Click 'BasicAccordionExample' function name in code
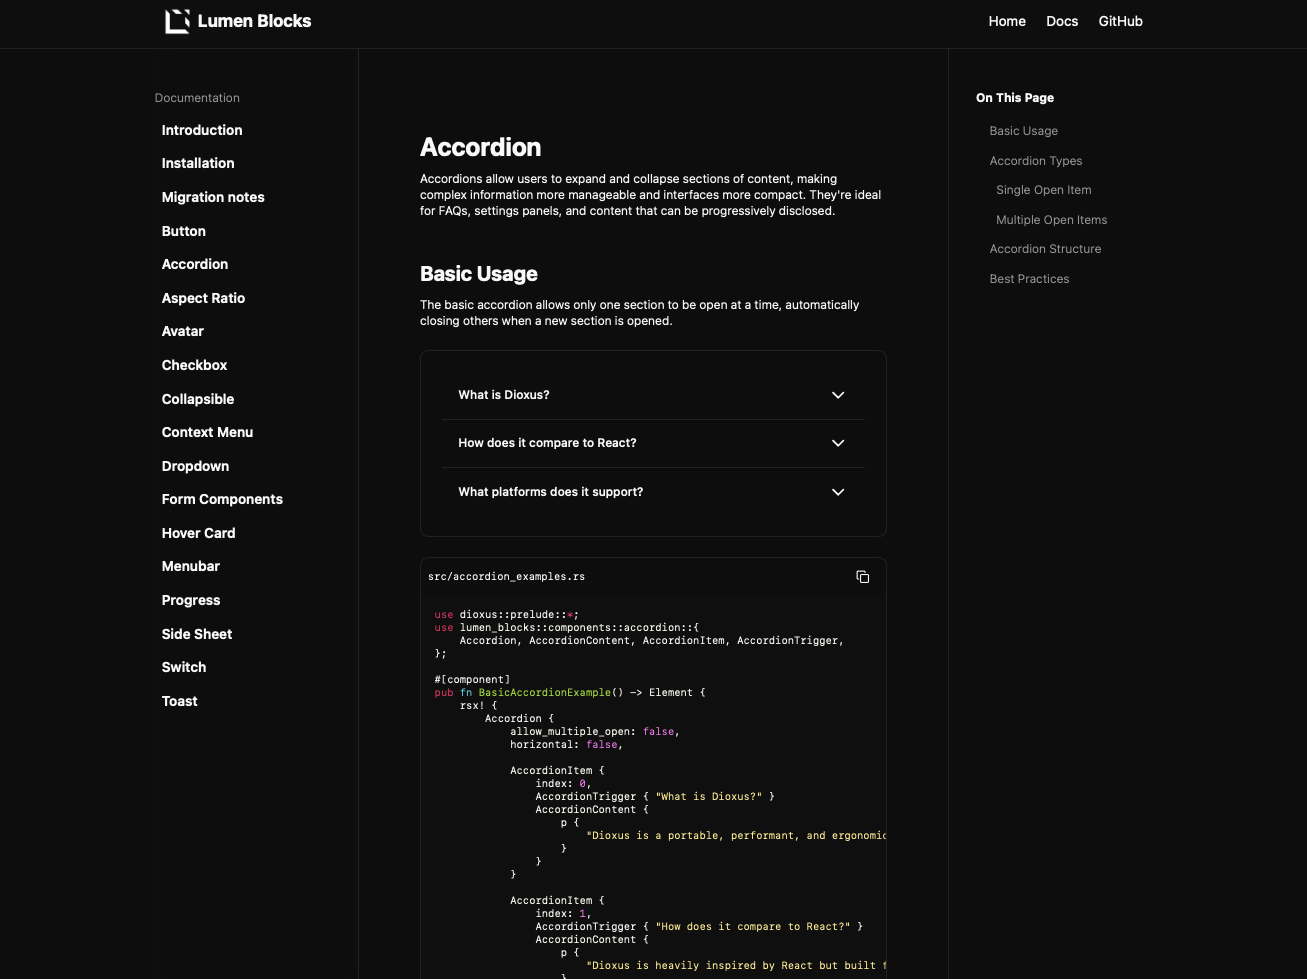The image size is (1307, 979). [x=544, y=693]
